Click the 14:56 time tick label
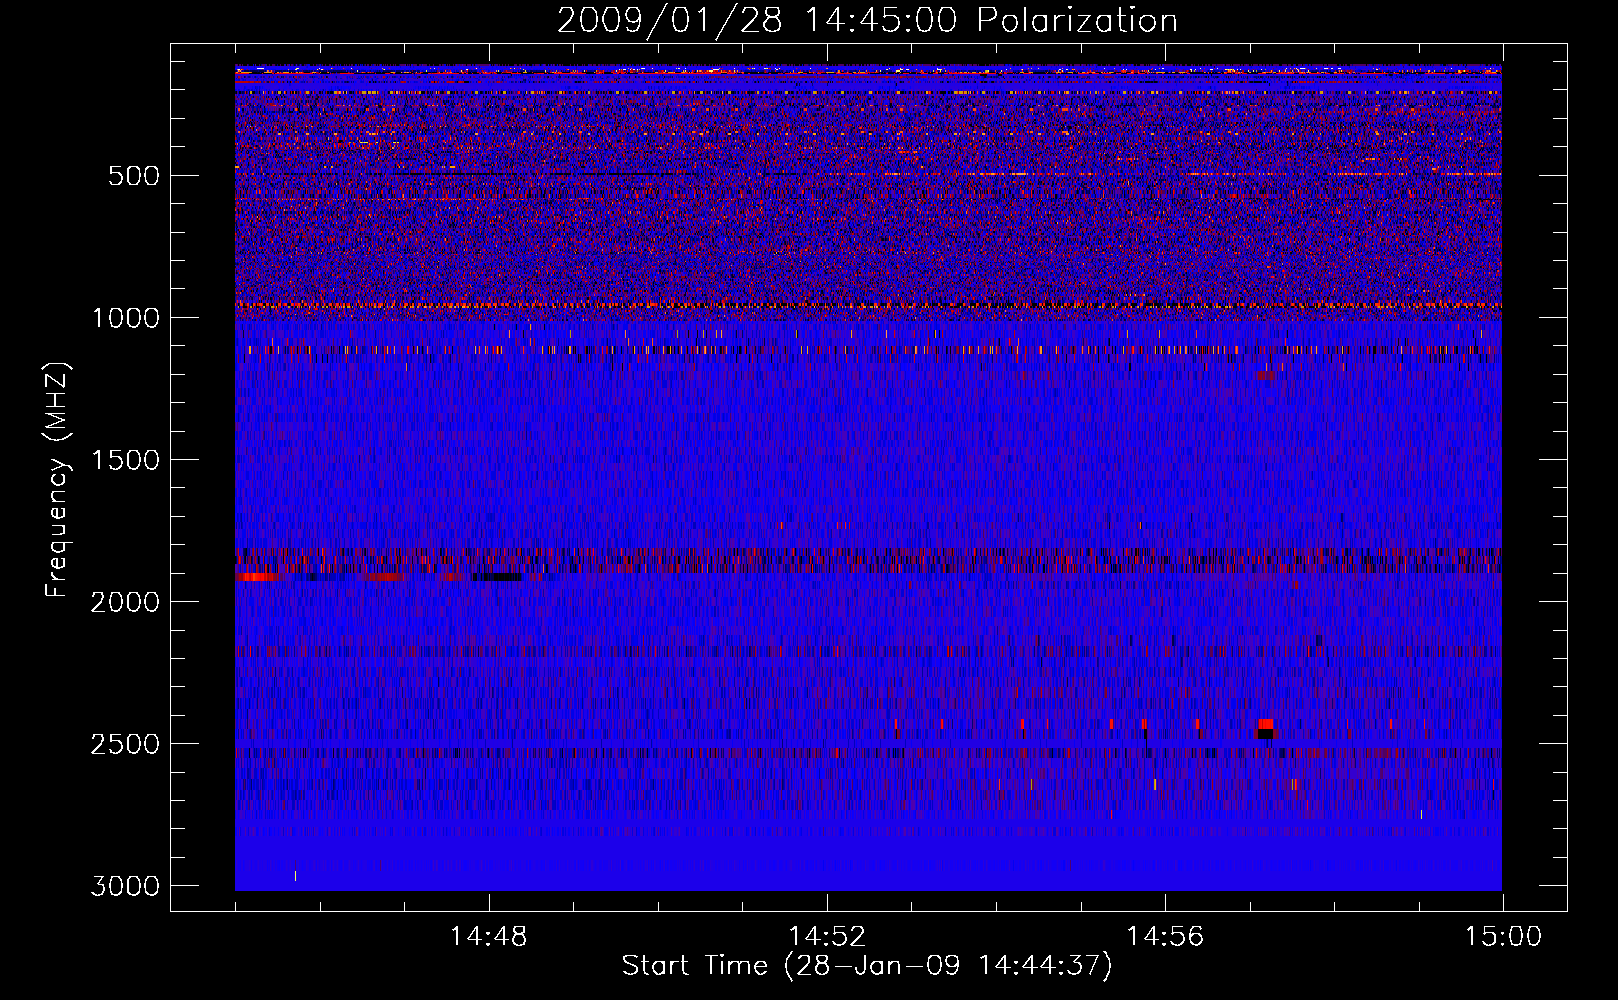 tap(1165, 937)
